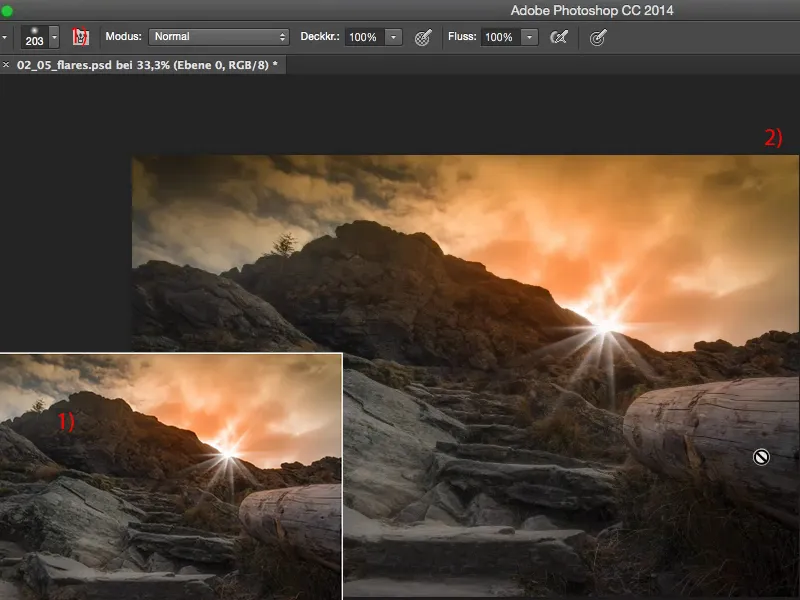Click the red "2)" label
This screenshot has width=800, height=600.
click(773, 139)
